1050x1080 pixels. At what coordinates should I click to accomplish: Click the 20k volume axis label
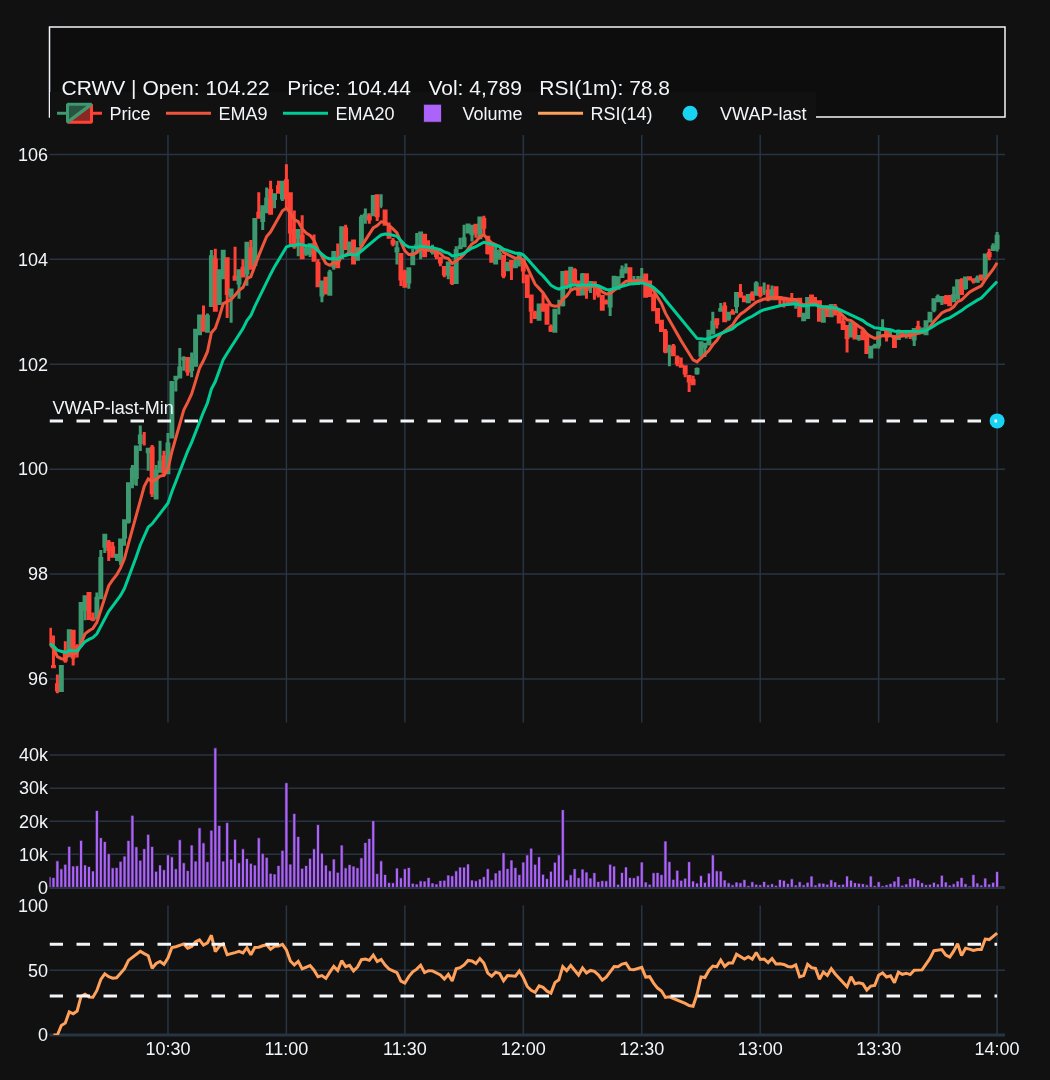point(33,822)
